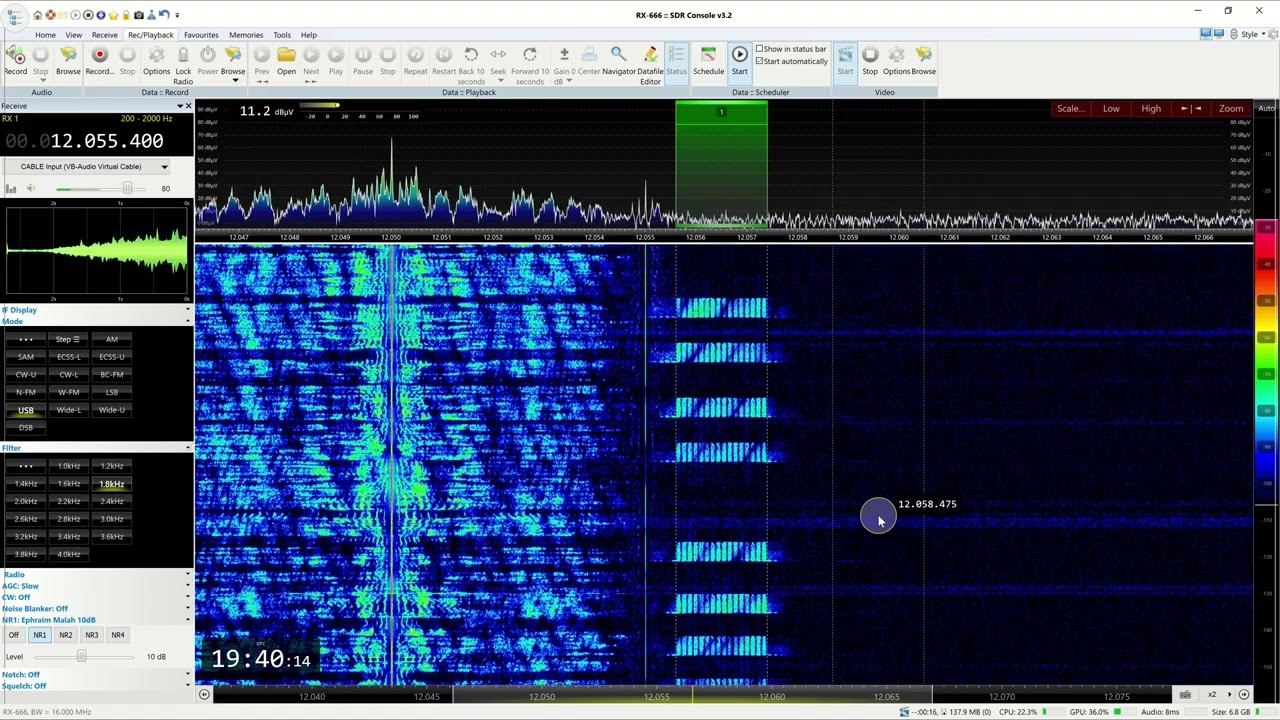Click the Low button on spectrum
The image size is (1280, 720).
(x=1111, y=109)
